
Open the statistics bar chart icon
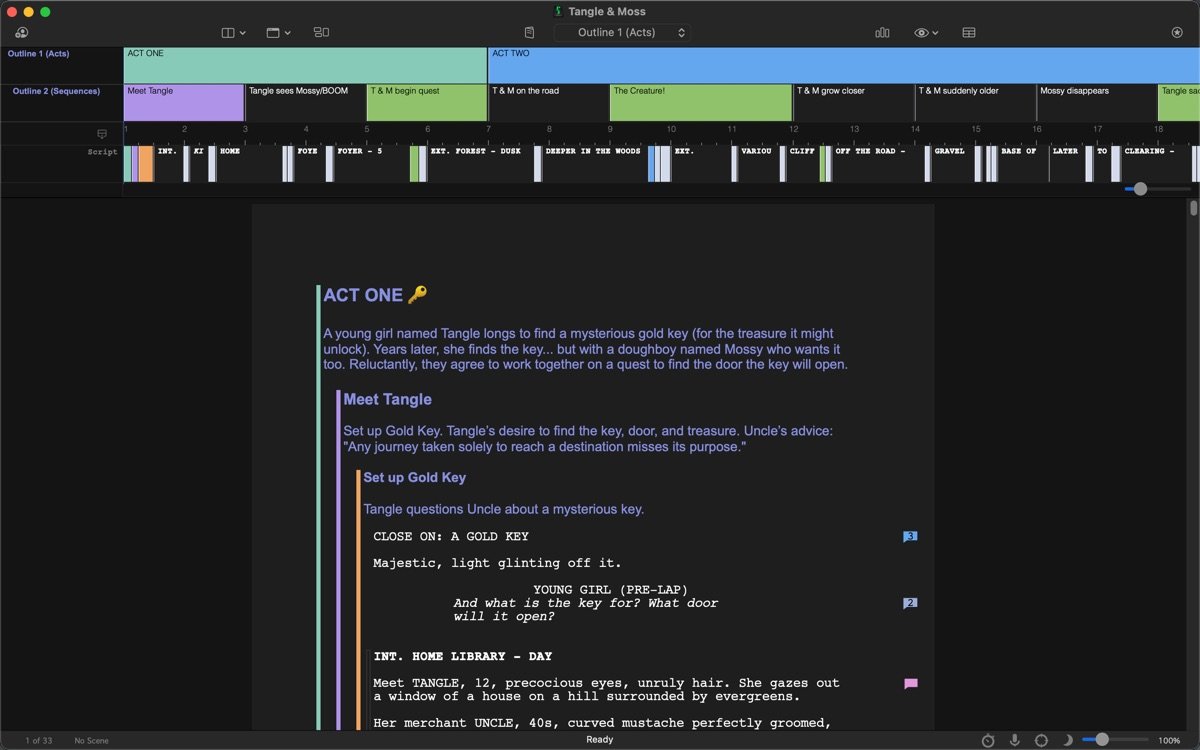[882, 33]
